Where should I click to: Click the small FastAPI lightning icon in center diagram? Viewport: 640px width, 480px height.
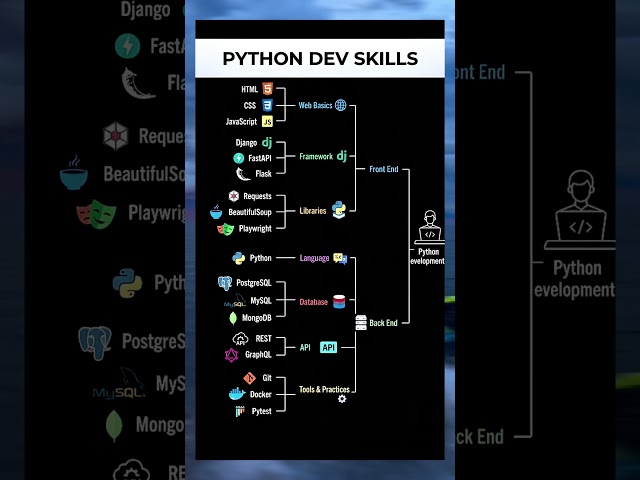(238, 158)
